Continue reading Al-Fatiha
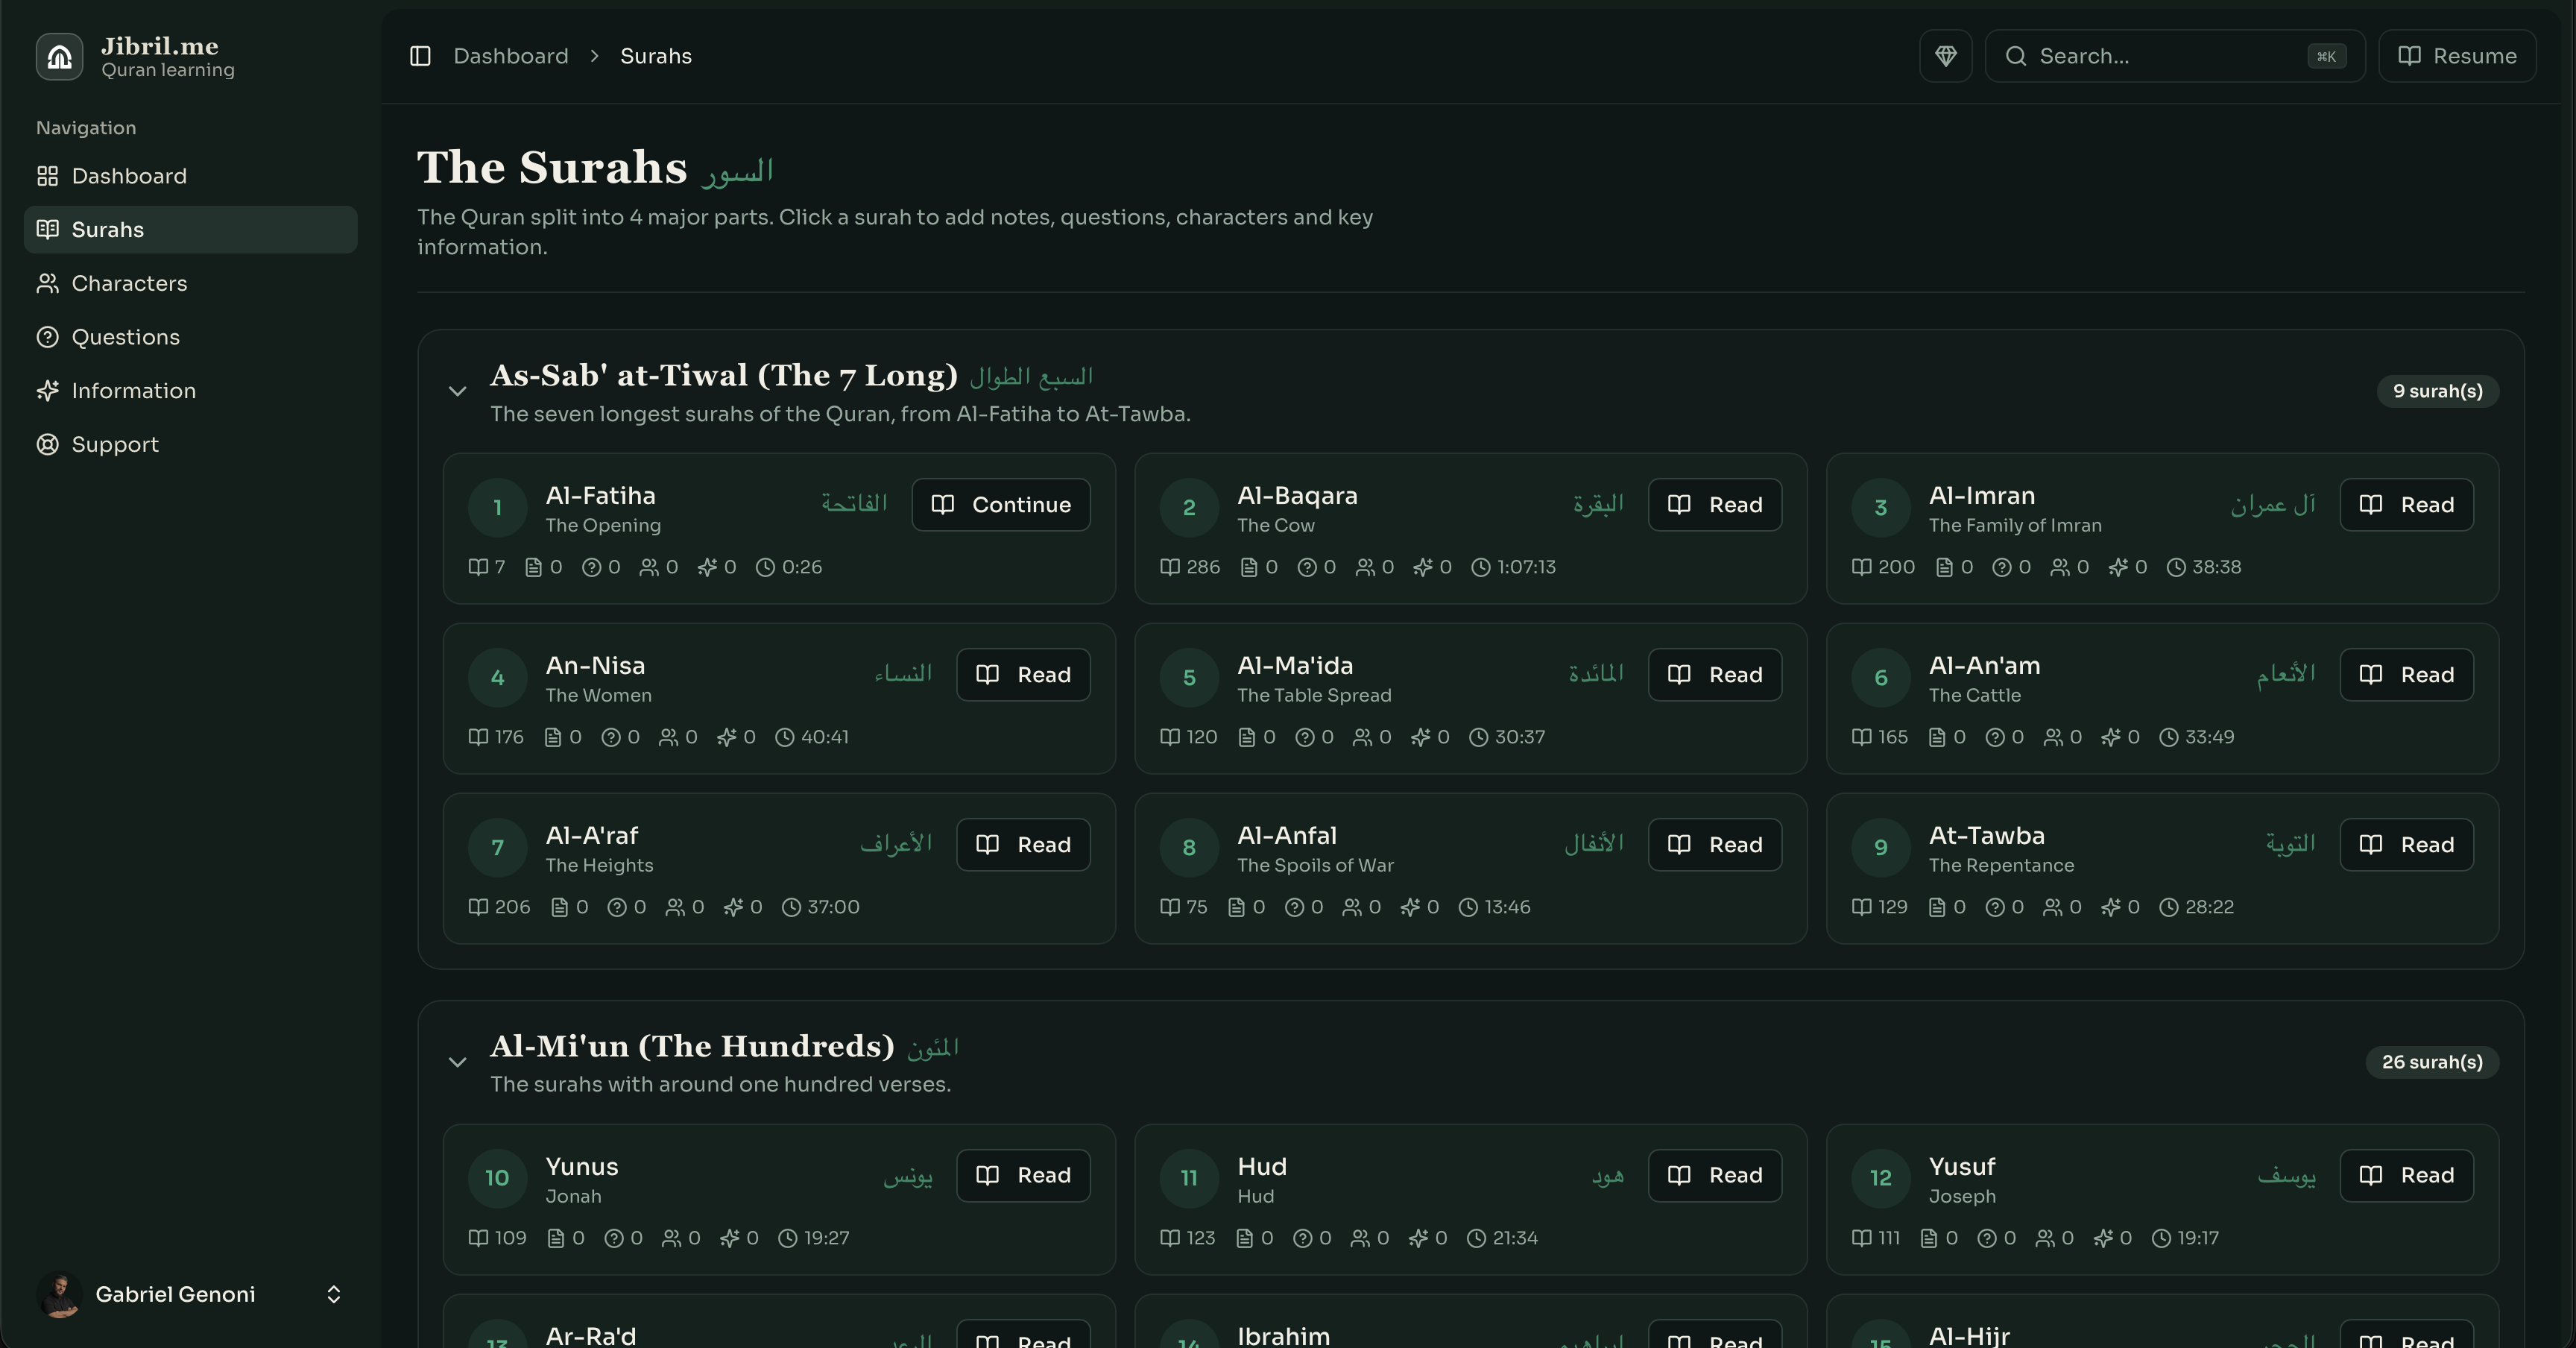The image size is (2576, 1348). tap(1000, 505)
